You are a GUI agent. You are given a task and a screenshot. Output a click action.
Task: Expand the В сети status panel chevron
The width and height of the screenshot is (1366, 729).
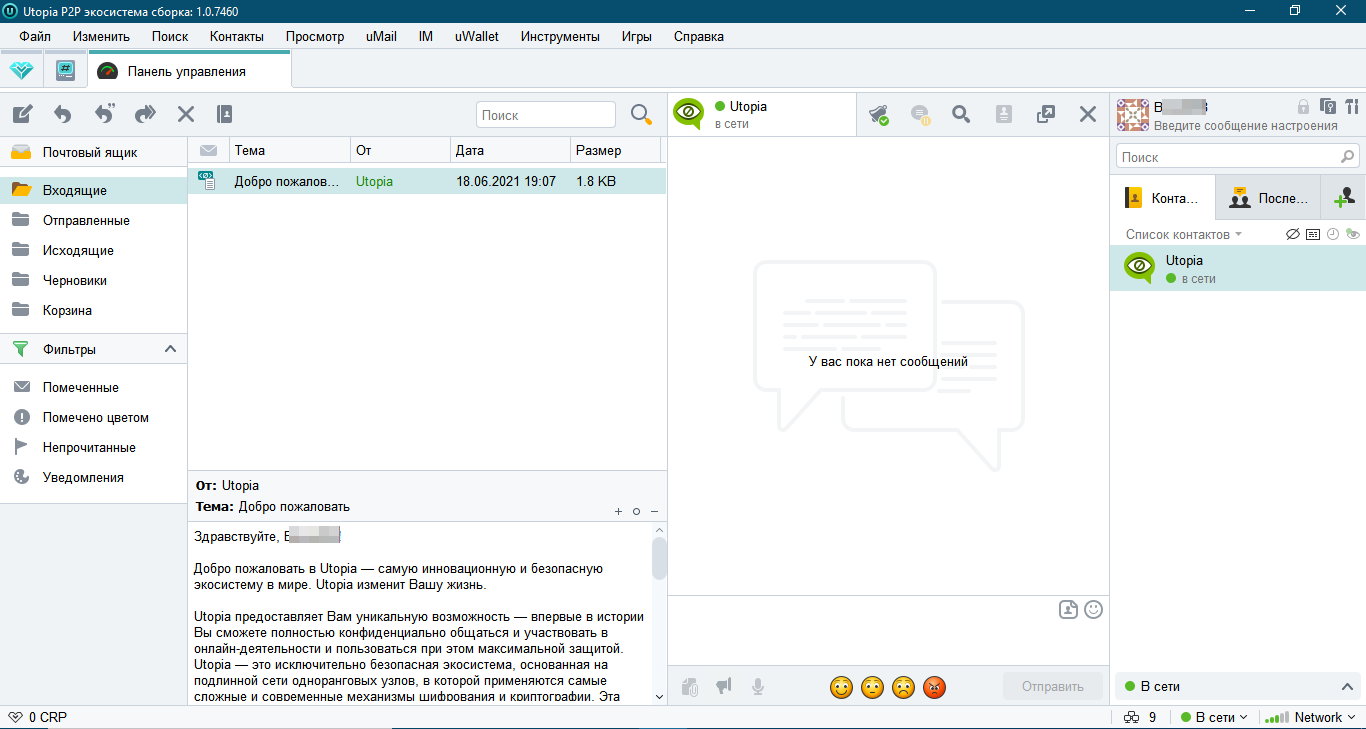[1347, 687]
